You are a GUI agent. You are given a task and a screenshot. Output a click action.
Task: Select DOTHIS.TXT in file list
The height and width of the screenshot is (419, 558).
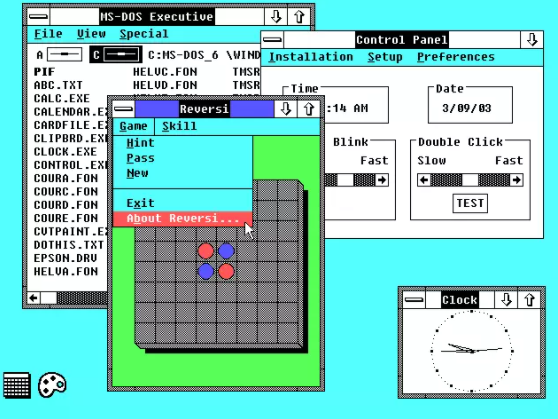69,245
